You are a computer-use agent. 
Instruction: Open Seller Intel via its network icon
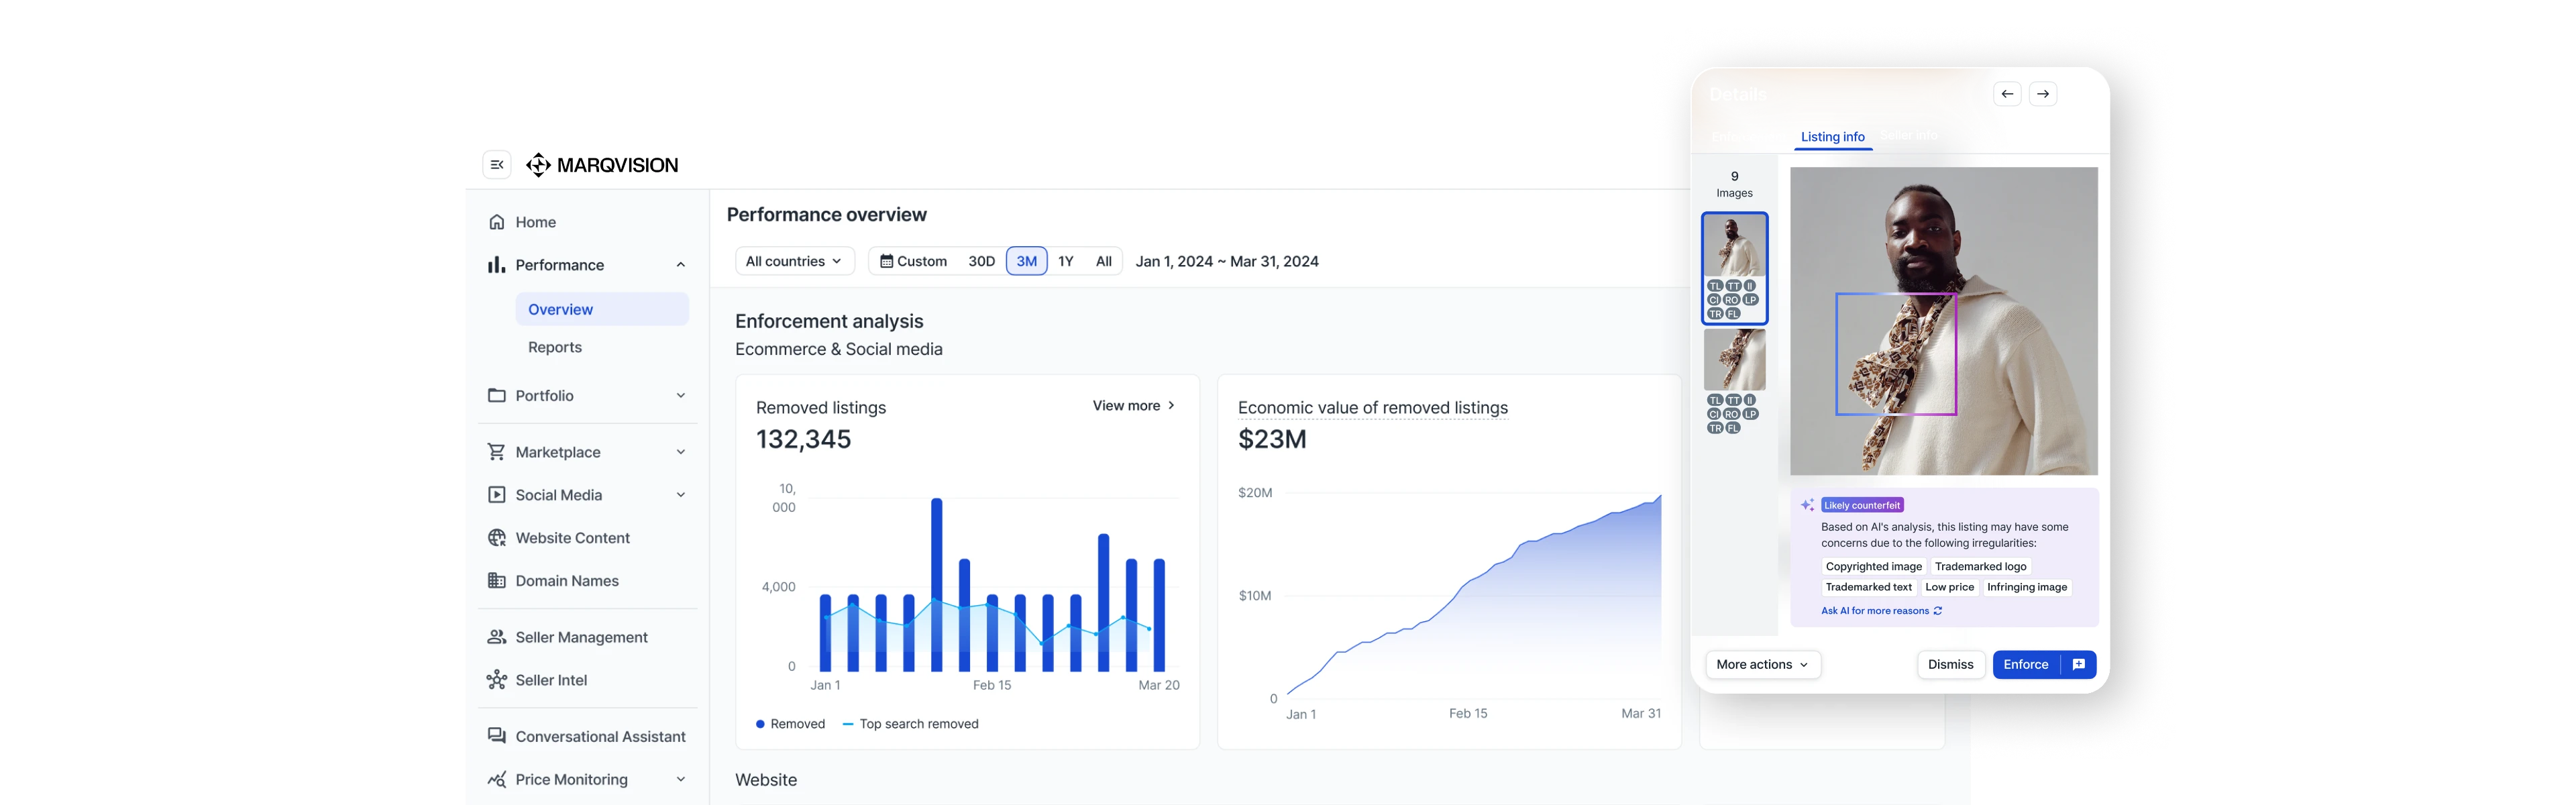(x=496, y=679)
